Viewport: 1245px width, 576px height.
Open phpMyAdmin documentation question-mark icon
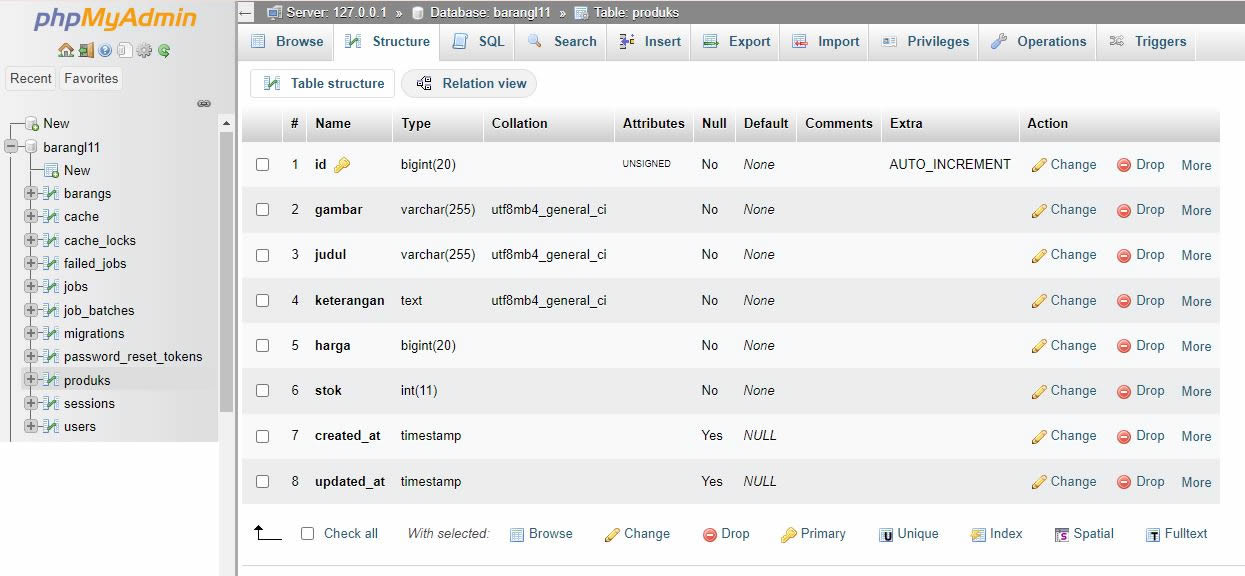coord(105,50)
